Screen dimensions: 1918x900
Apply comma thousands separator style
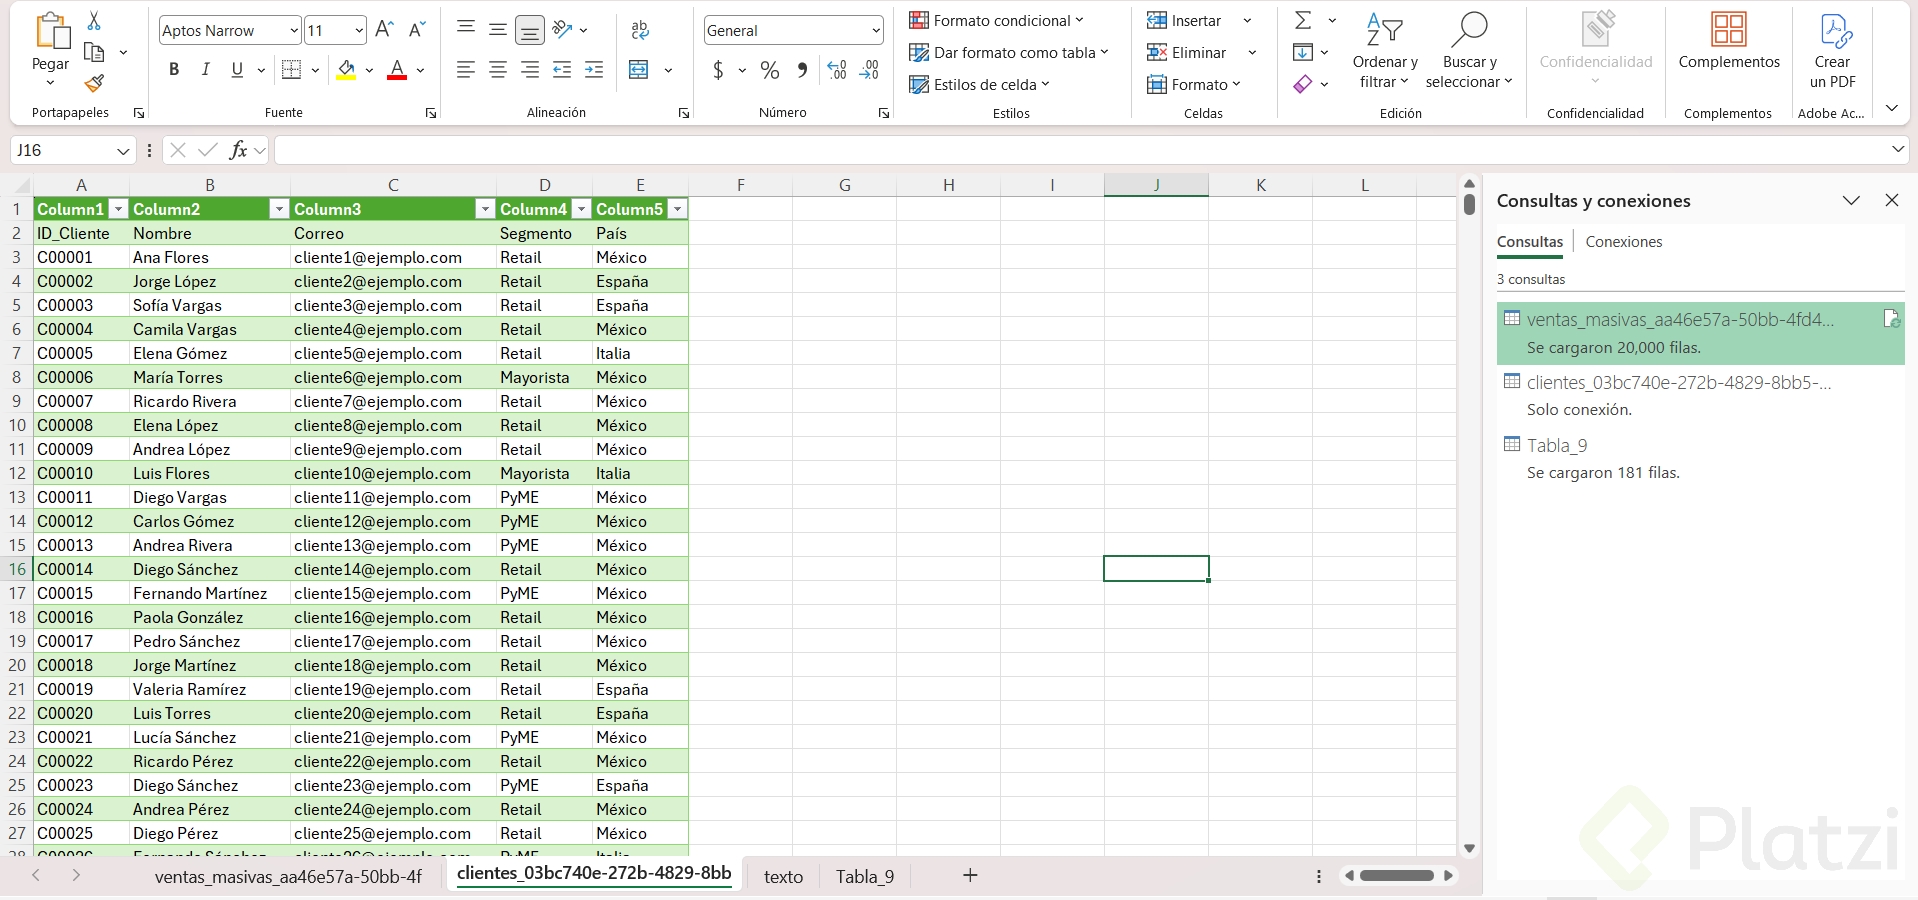click(802, 70)
